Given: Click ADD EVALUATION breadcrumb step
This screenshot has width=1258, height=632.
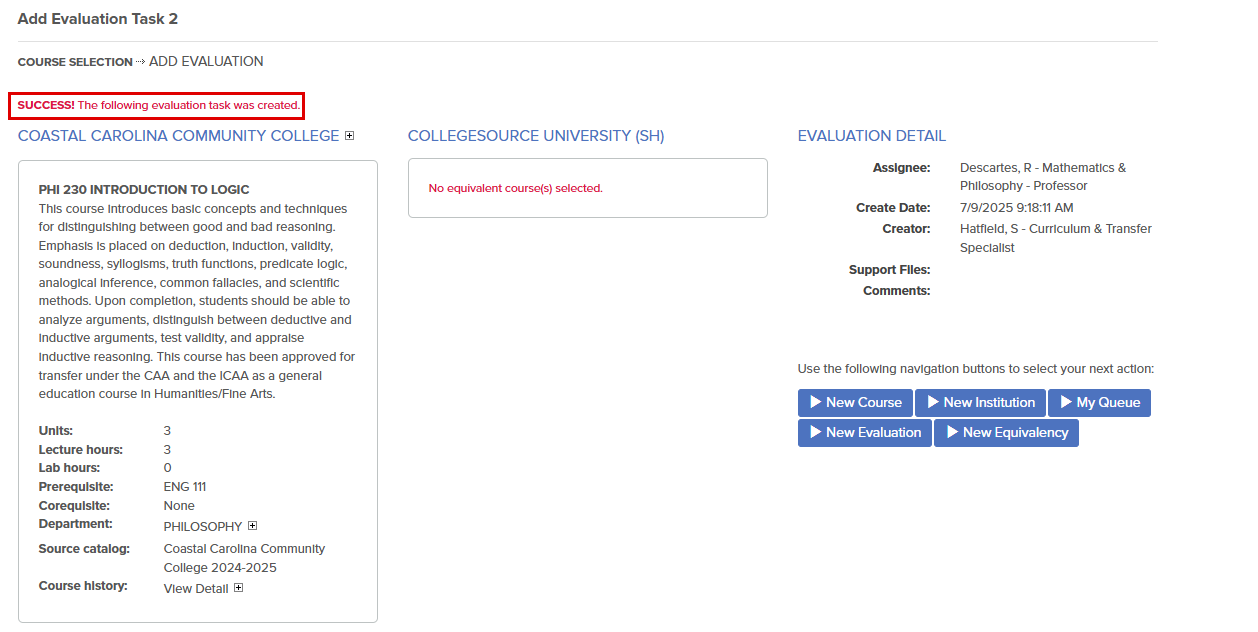Looking at the screenshot, I should coord(206,62).
